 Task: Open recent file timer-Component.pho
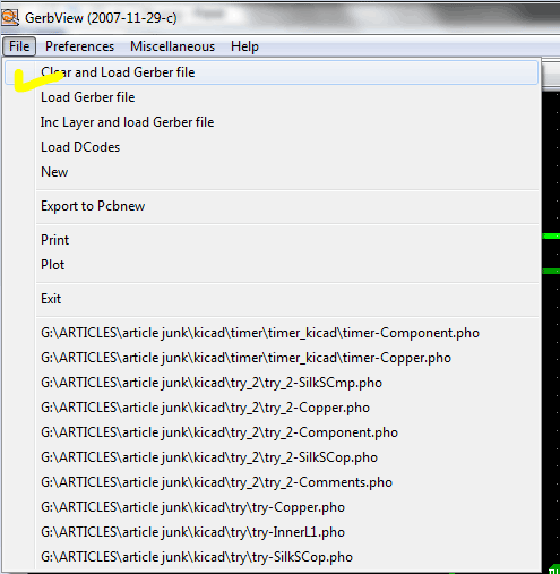(x=272, y=333)
